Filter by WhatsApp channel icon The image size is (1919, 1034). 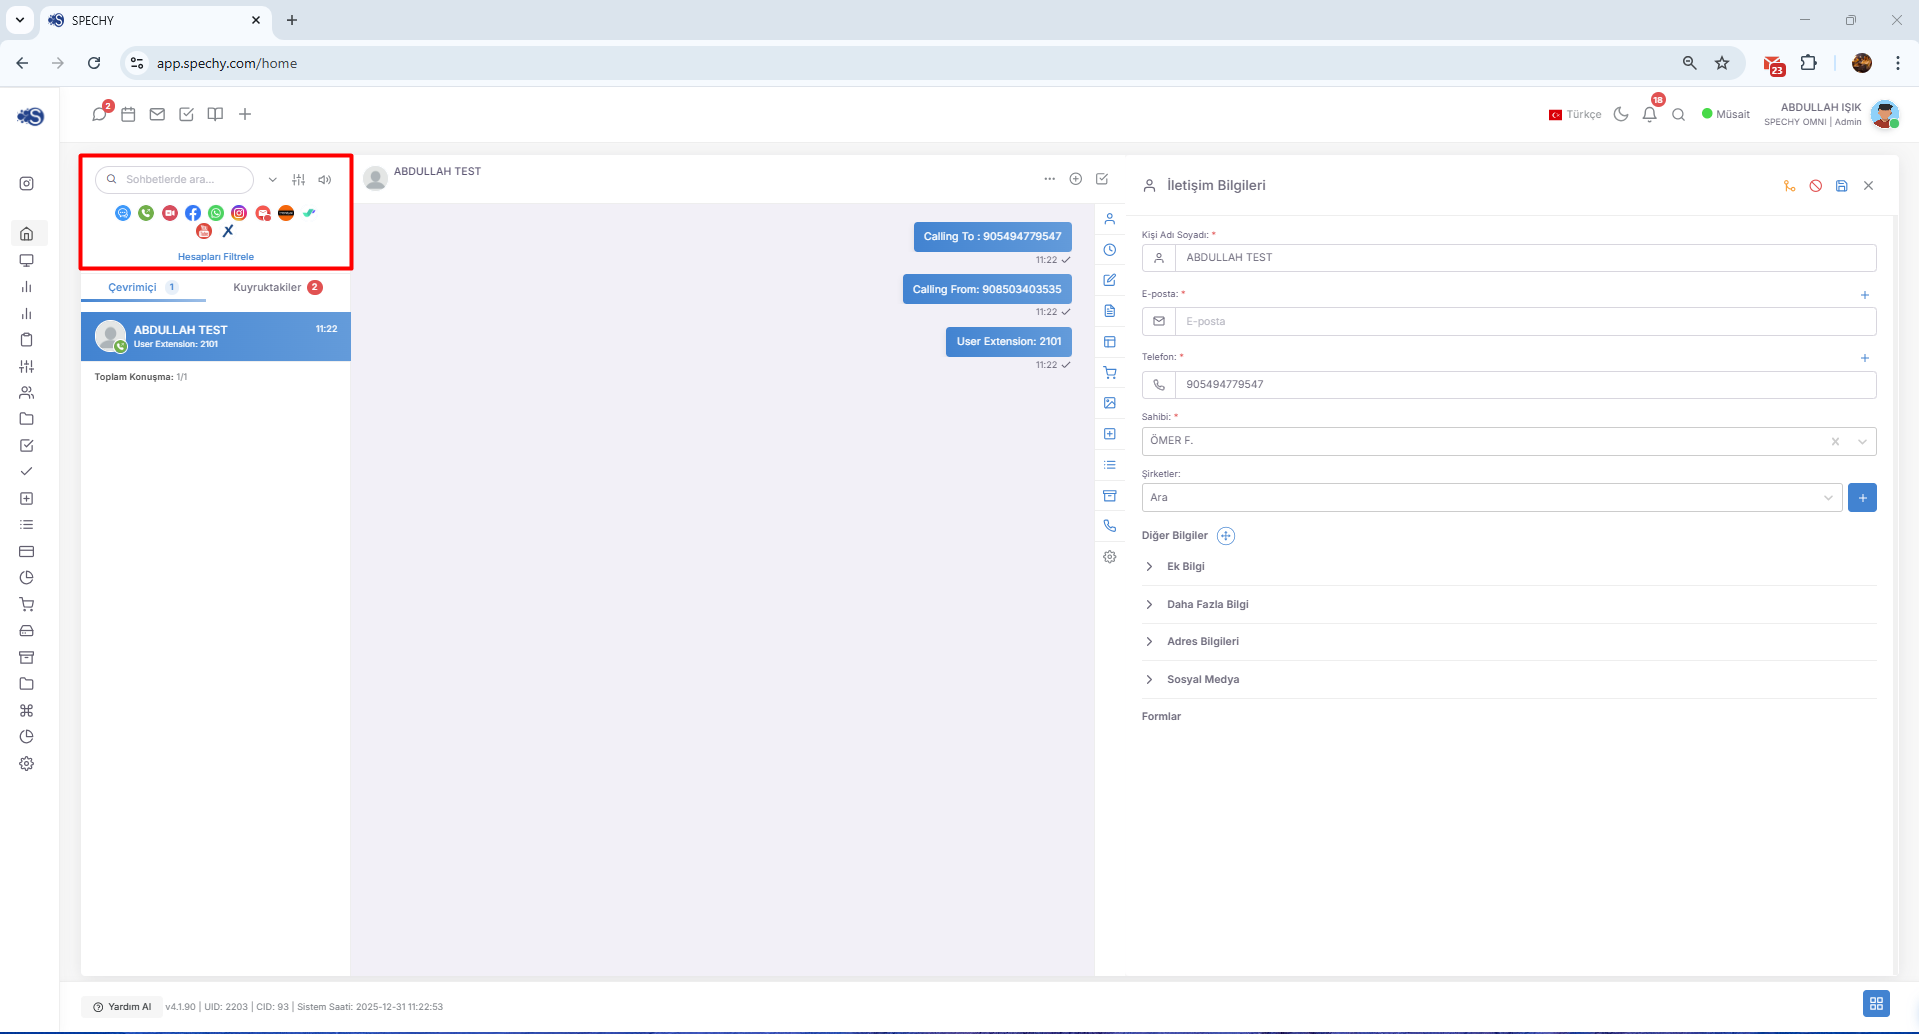point(216,213)
